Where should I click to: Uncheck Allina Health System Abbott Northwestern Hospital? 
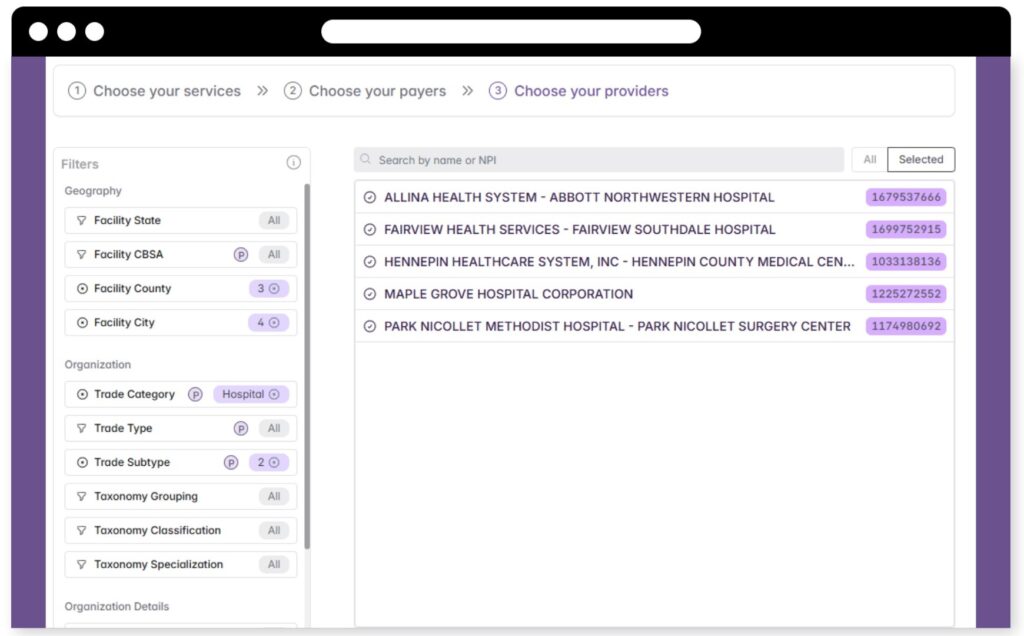point(370,197)
